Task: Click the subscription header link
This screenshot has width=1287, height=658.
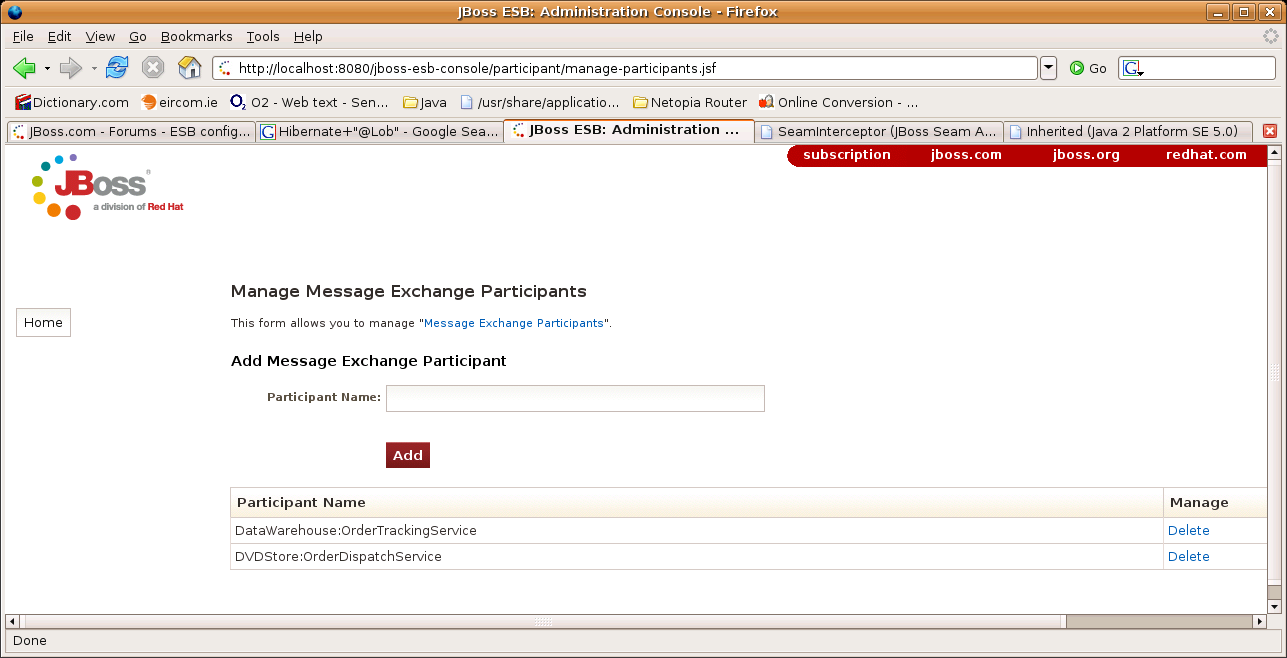Action: [846, 155]
